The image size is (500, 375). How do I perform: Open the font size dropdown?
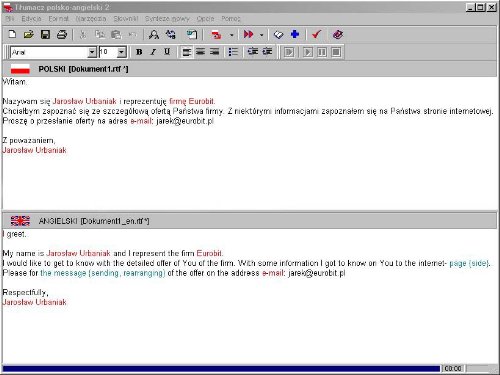coord(122,52)
